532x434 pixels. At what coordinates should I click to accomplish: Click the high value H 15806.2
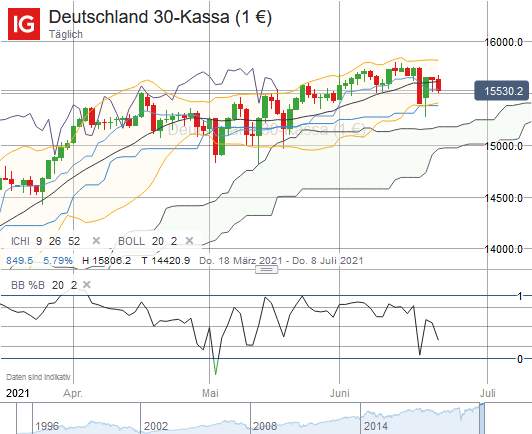coord(107,261)
